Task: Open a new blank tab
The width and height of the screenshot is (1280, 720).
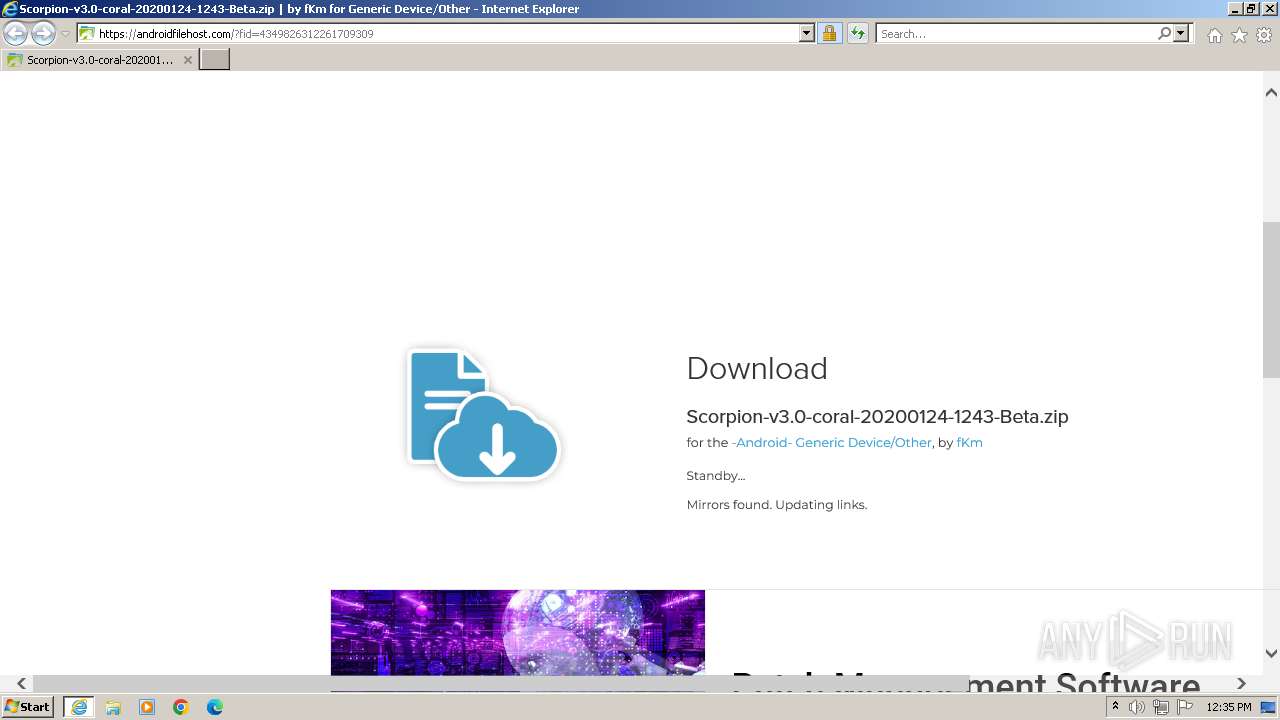Action: [x=215, y=60]
